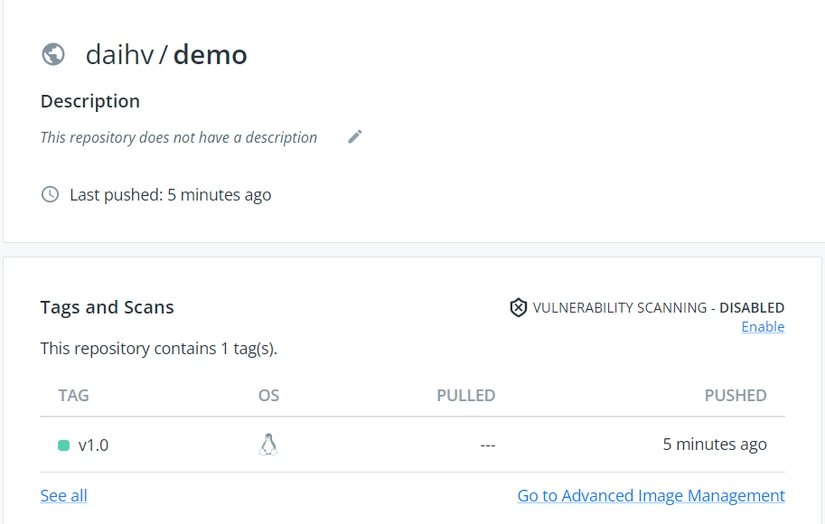The height and width of the screenshot is (524, 825).
Task: Click the vulnerability scanning shield icon
Action: (x=518, y=308)
